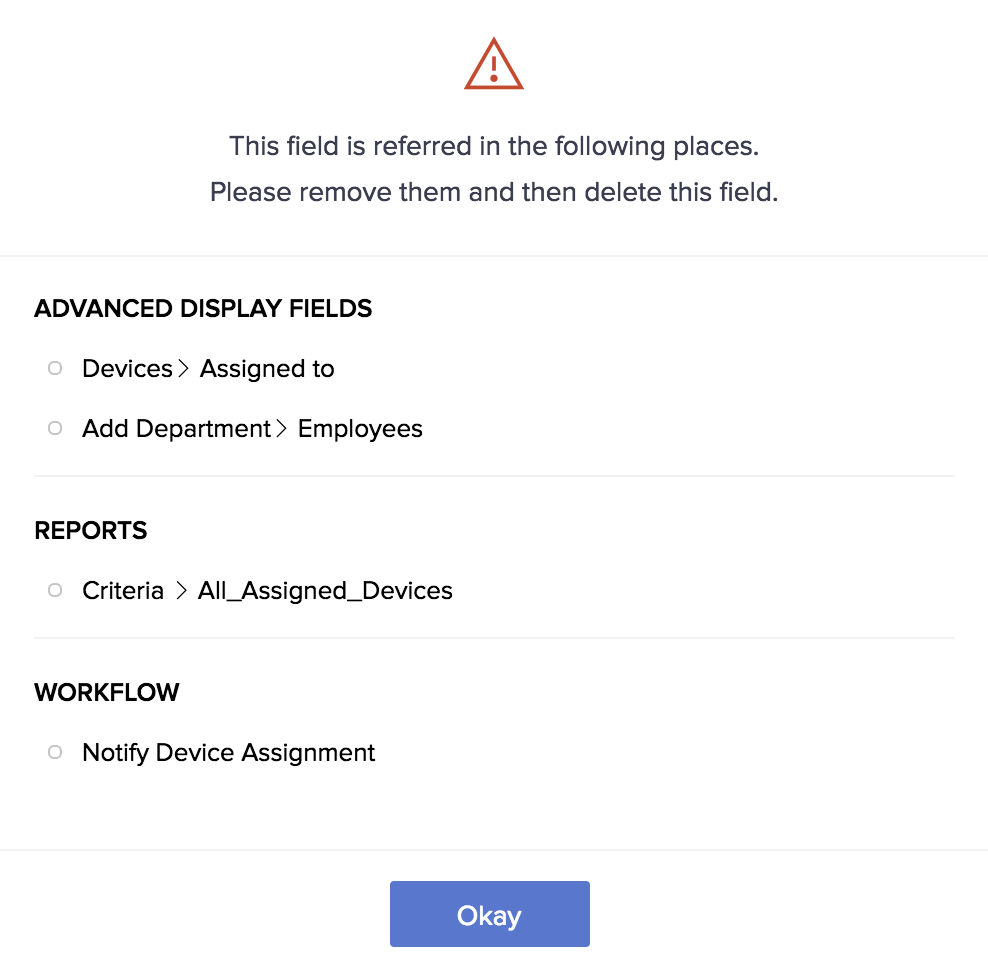Select the Devices label

click(127, 369)
